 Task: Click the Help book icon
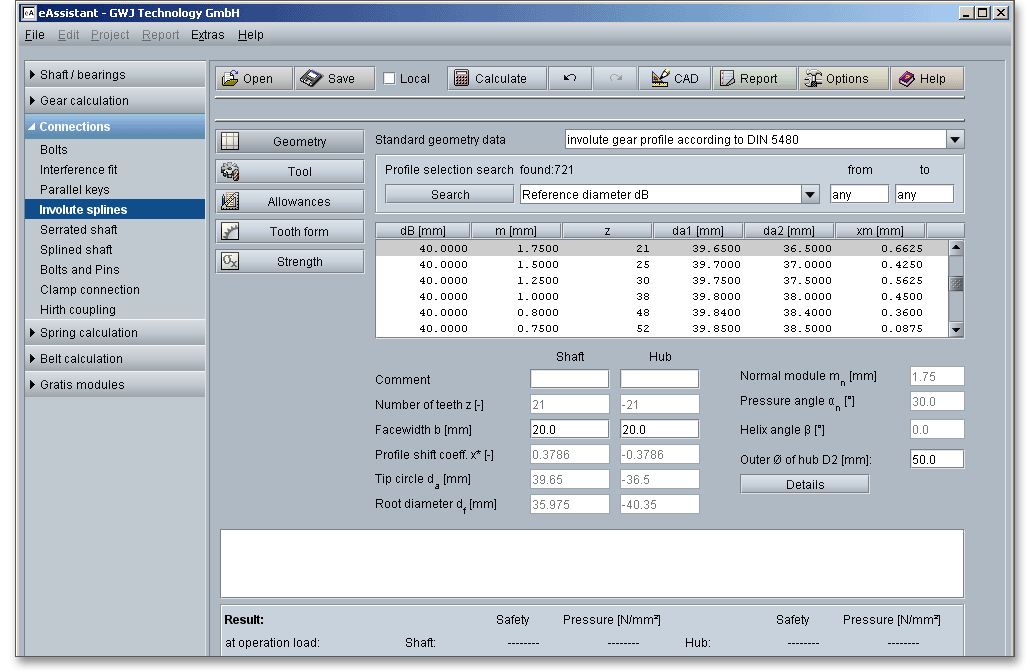click(x=907, y=79)
